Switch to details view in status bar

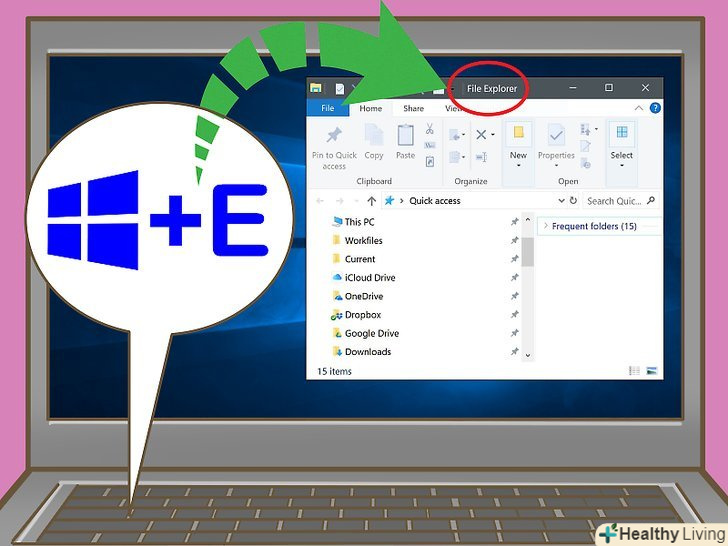[x=634, y=370]
